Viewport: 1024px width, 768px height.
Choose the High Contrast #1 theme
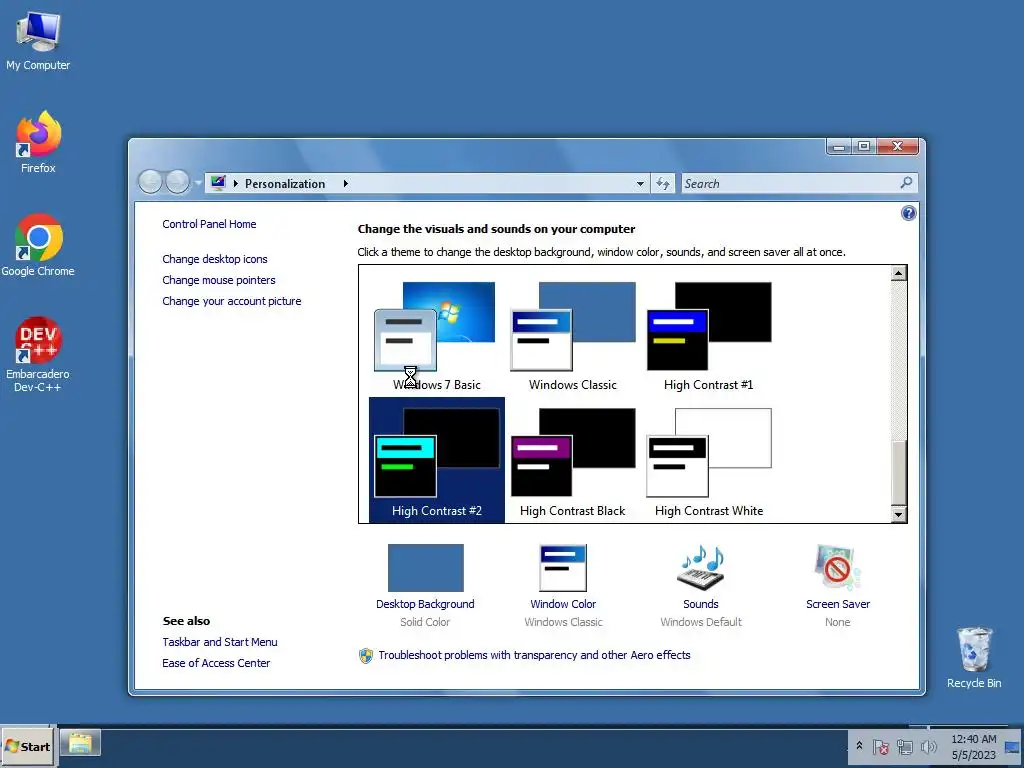pos(709,336)
